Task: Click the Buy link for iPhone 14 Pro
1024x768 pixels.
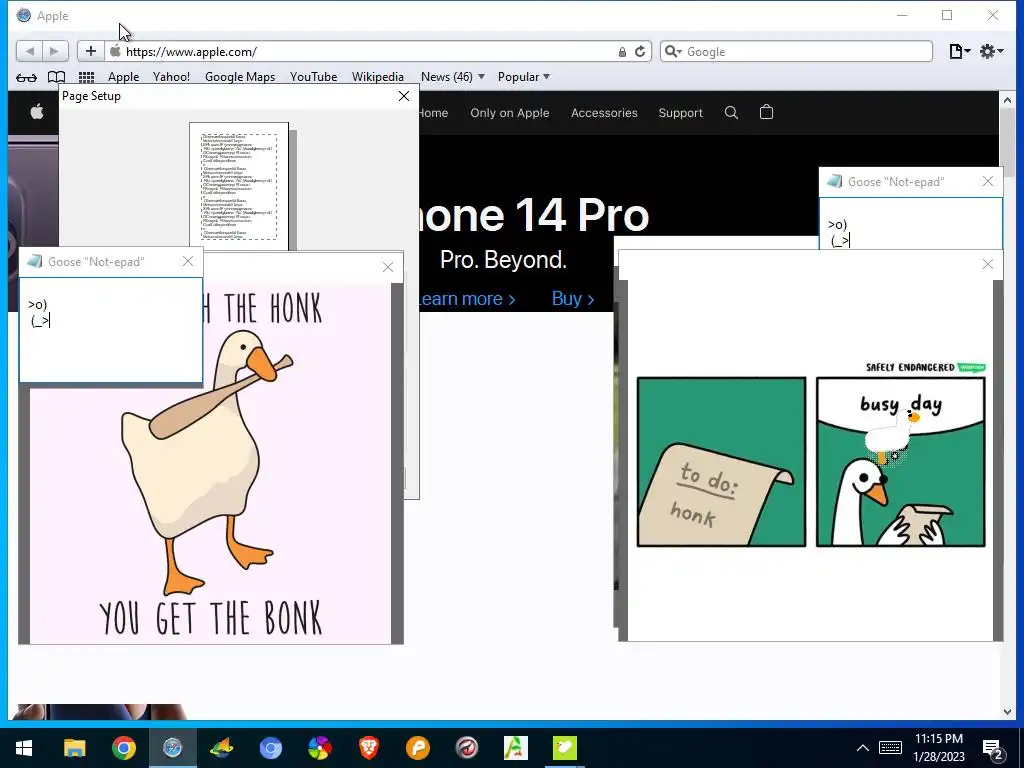Action: 573,298
